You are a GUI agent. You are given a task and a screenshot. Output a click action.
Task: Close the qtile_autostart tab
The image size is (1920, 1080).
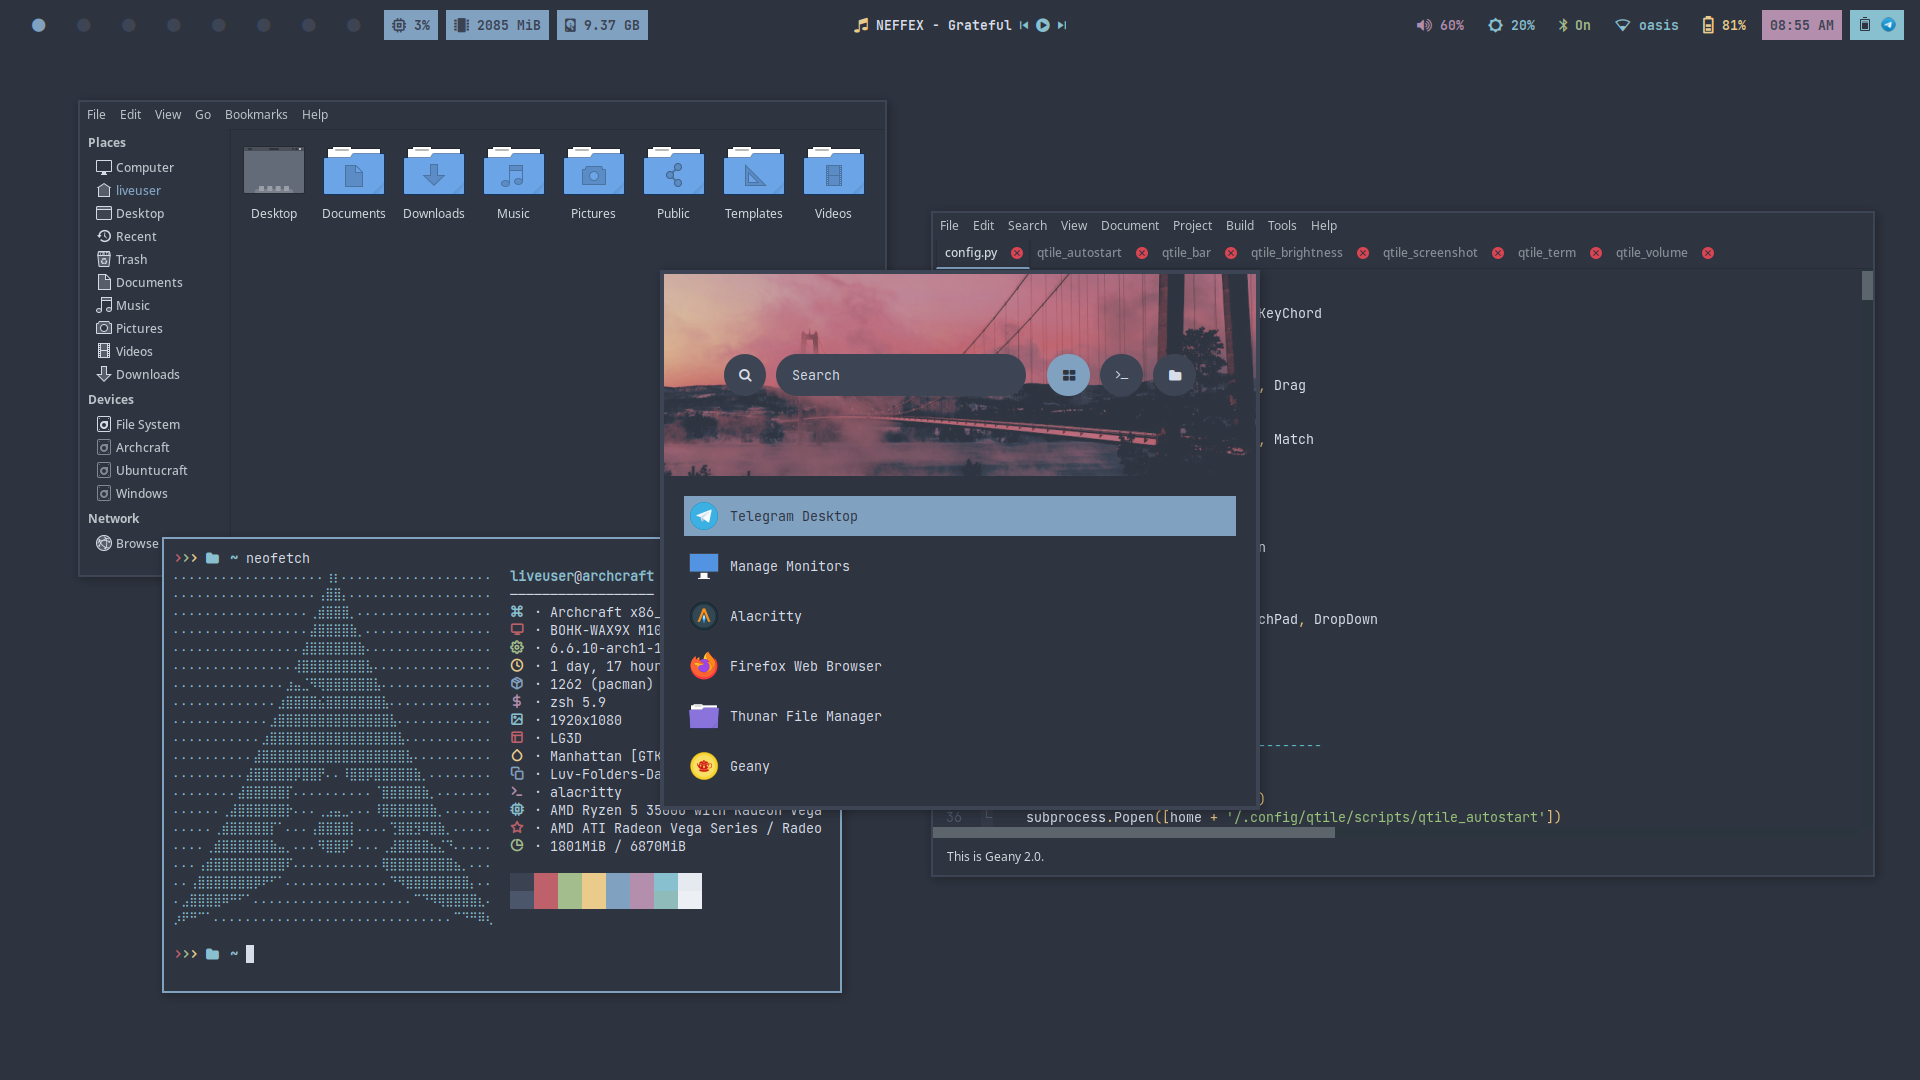click(x=1142, y=253)
